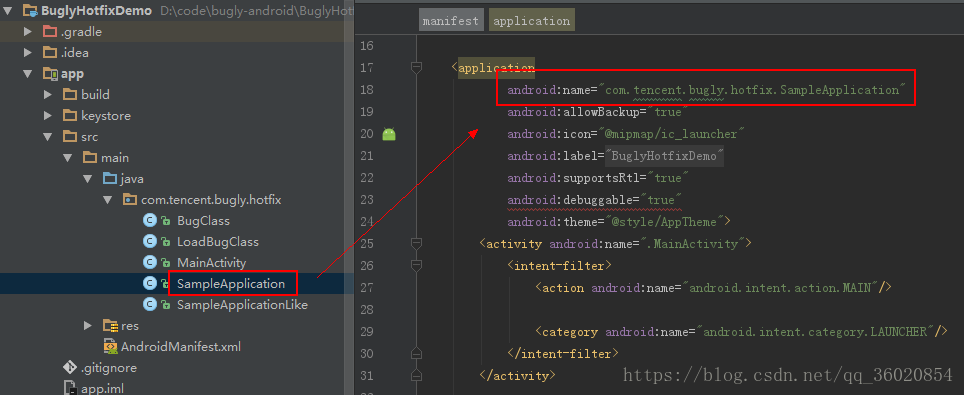
Task: Collapse the app module arrow
Action: point(28,74)
